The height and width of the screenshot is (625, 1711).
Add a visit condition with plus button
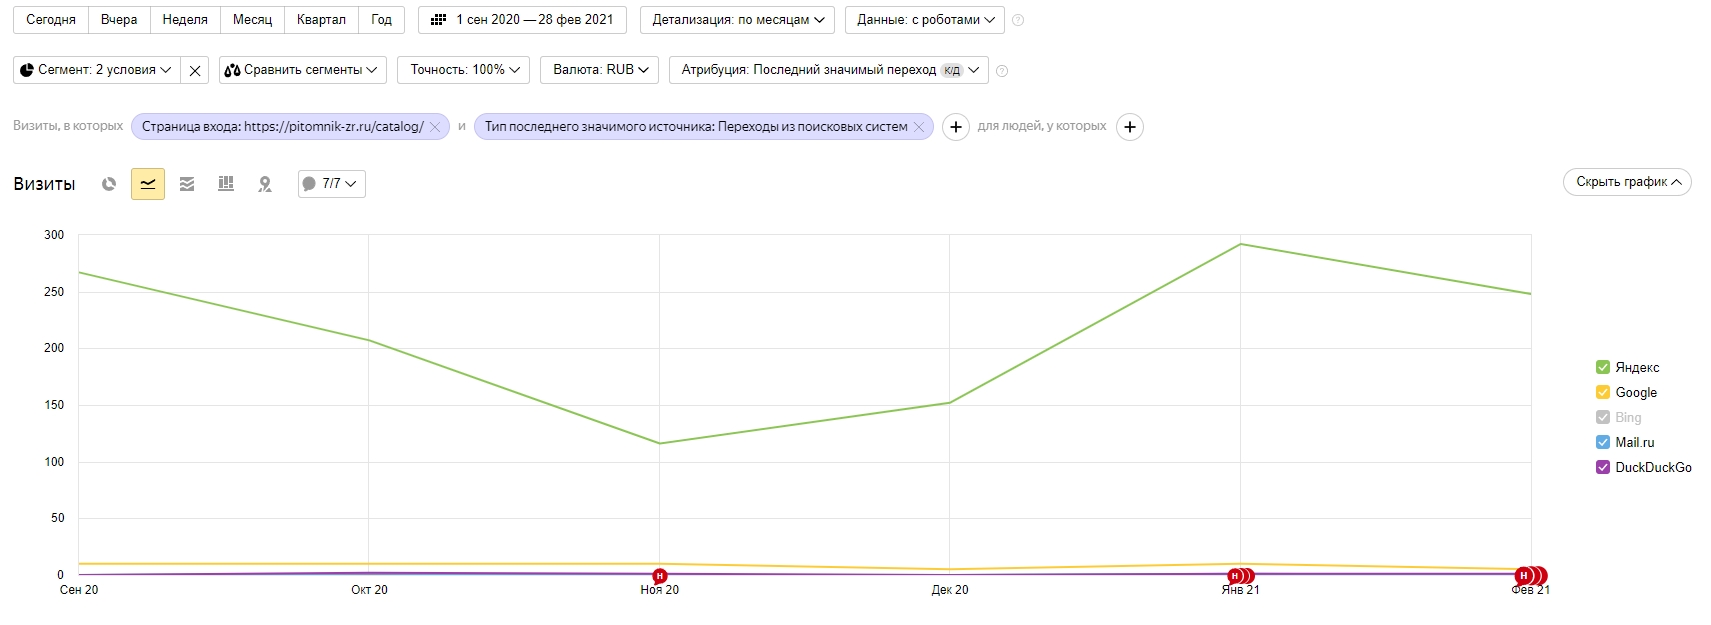point(956,127)
